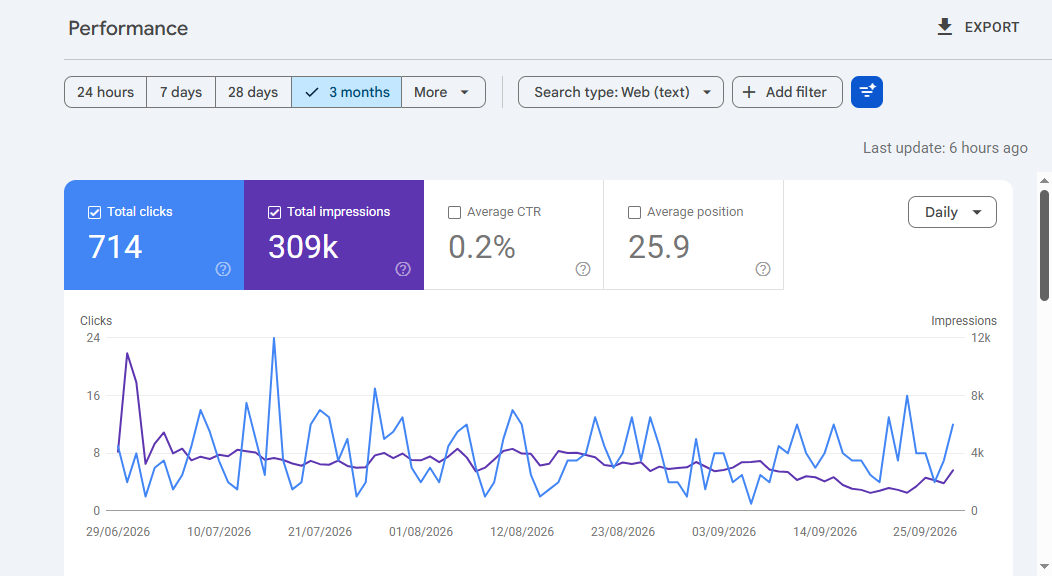1052x576 pixels.
Task: Uncheck the Total clicks checkbox
Action: [95, 213]
